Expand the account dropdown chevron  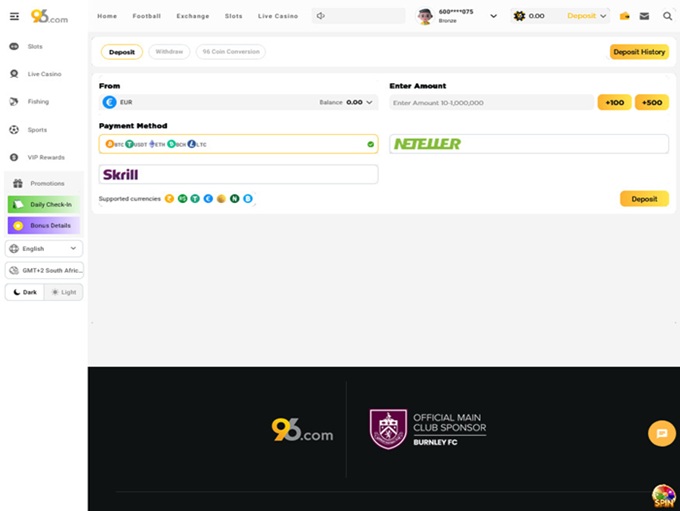click(494, 16)
